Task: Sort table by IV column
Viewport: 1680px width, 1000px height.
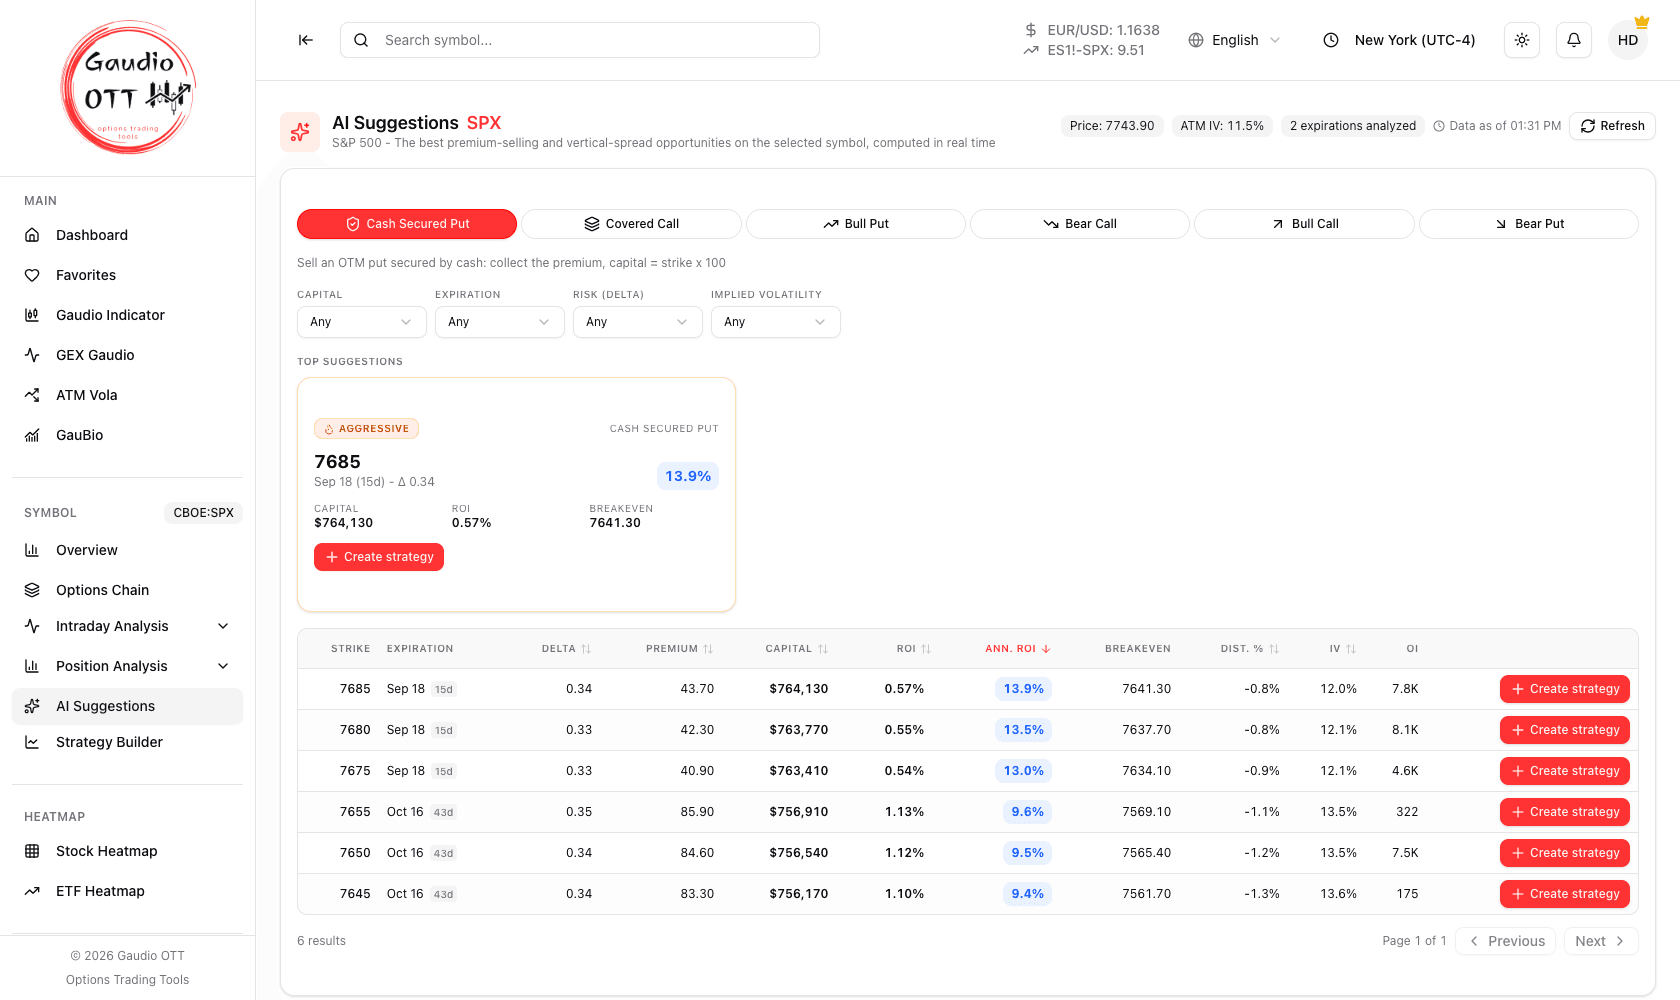Action: tap(1342, 649)
